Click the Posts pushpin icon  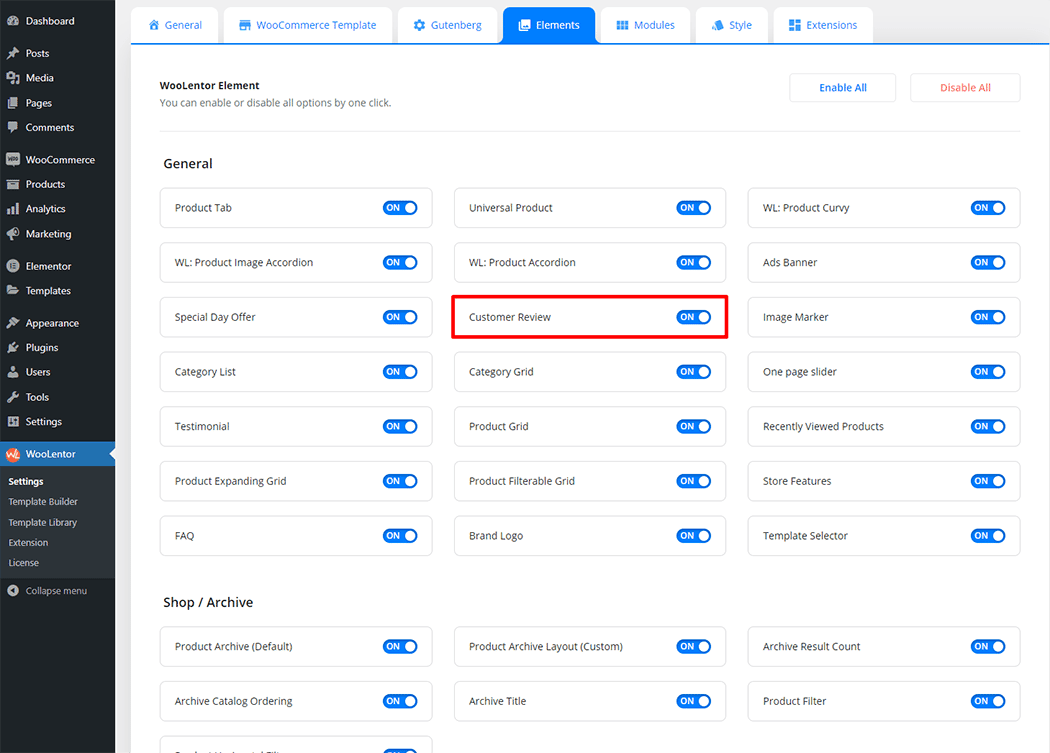tap(13, 53)
